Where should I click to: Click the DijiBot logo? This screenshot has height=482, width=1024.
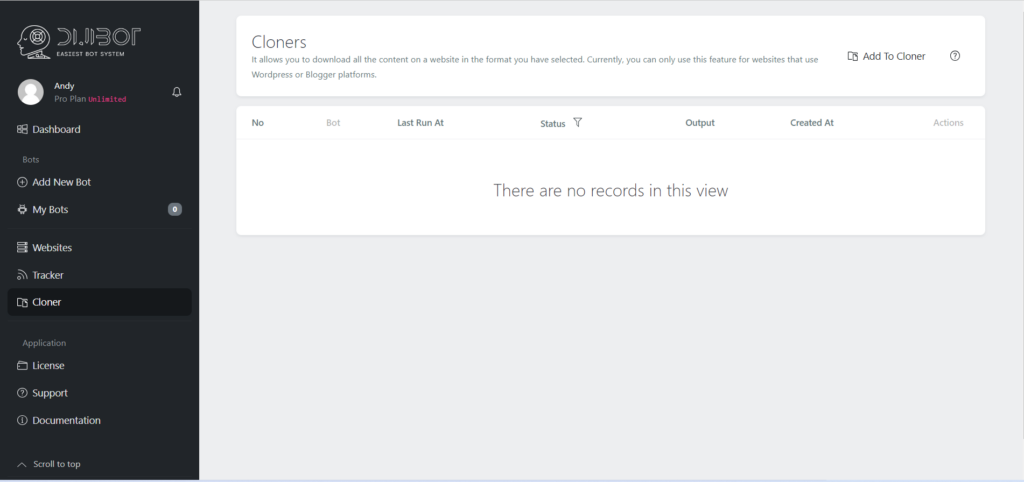point(78,44)
